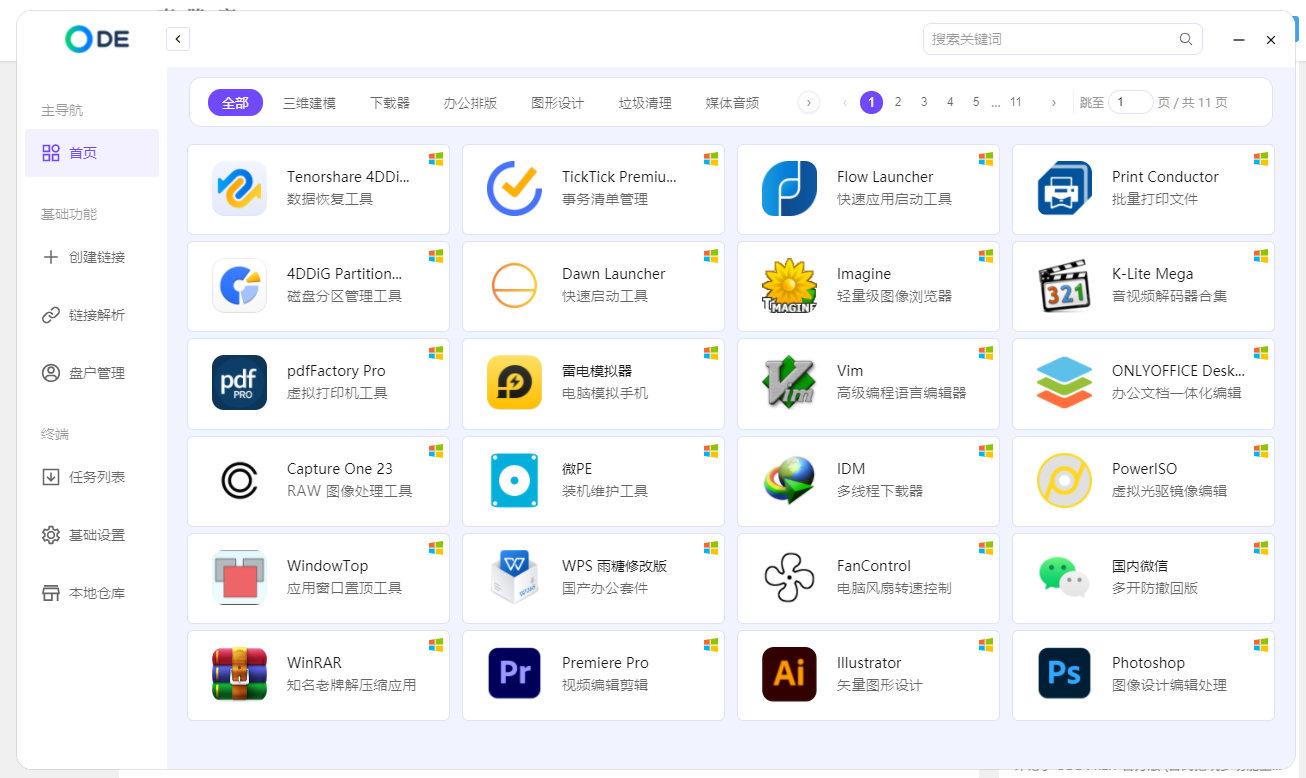Image resolution: width=1306 pixels, height=778 pixels.
Task: Click the Windows badge on Photoshop card
Action: tap(1261, 645)
